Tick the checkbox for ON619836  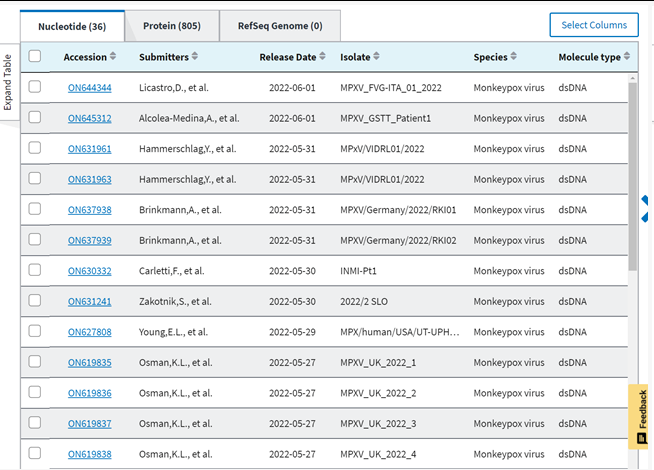pos(35,392)
